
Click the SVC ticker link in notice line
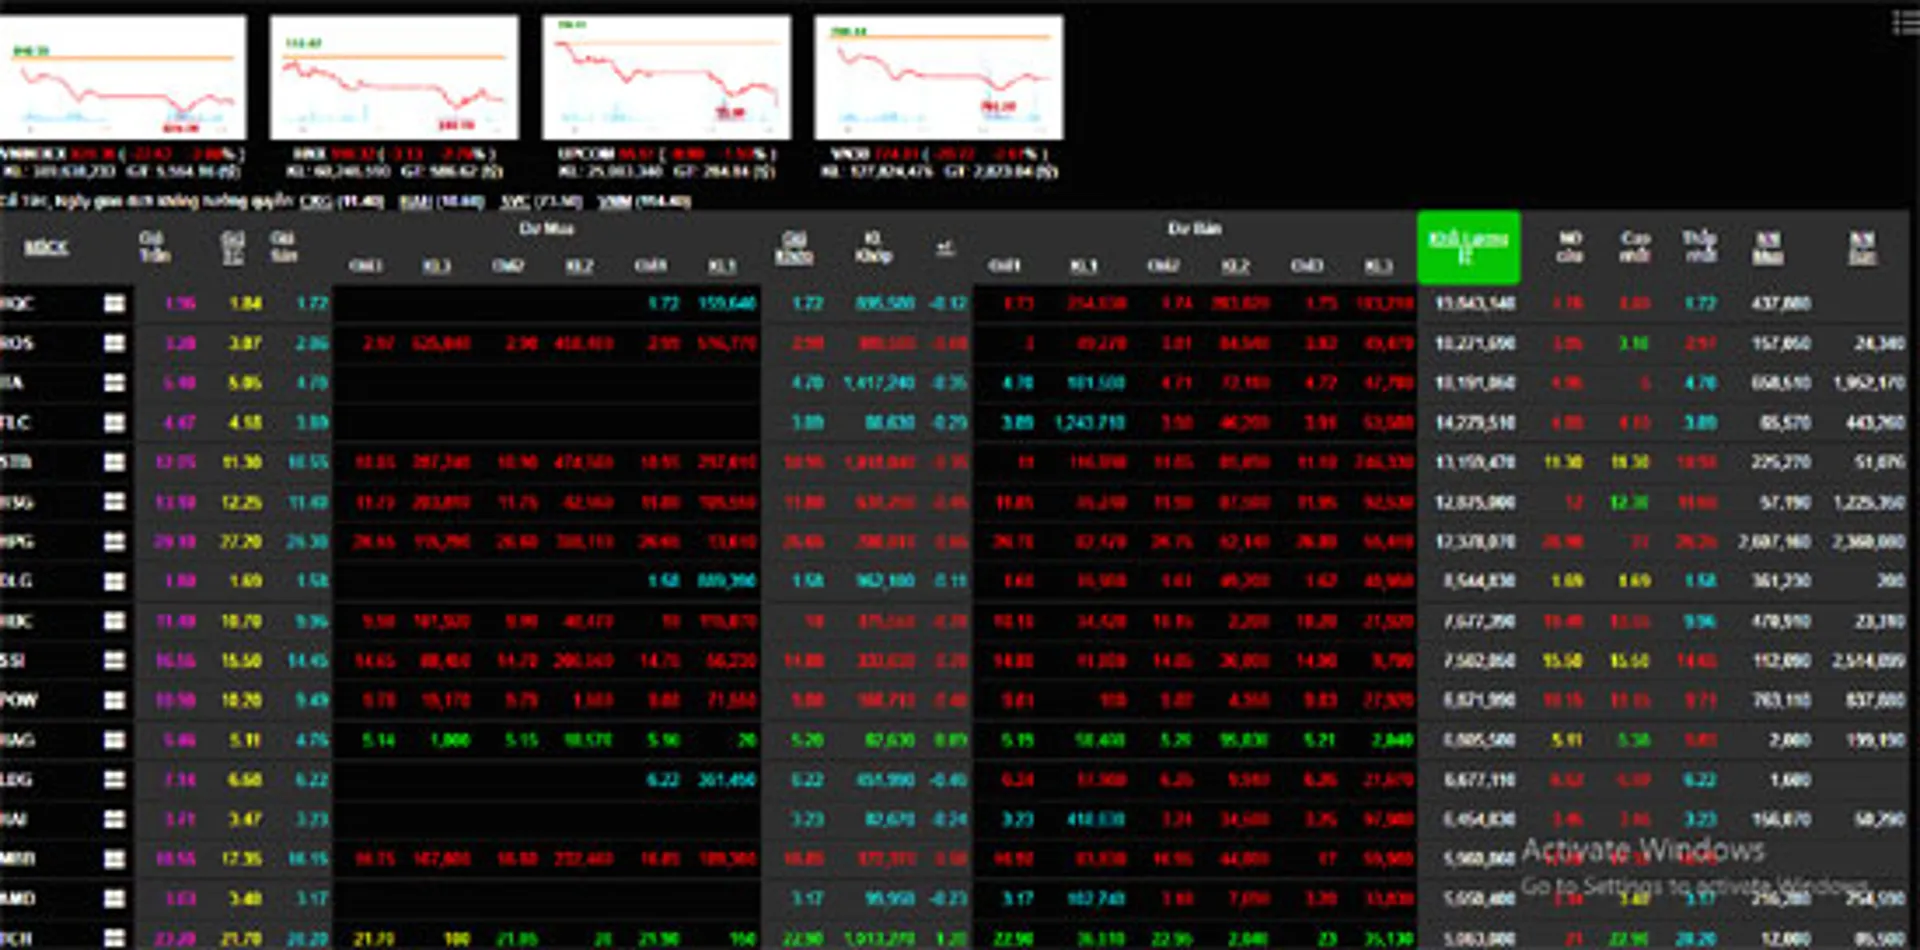point(514,201)
